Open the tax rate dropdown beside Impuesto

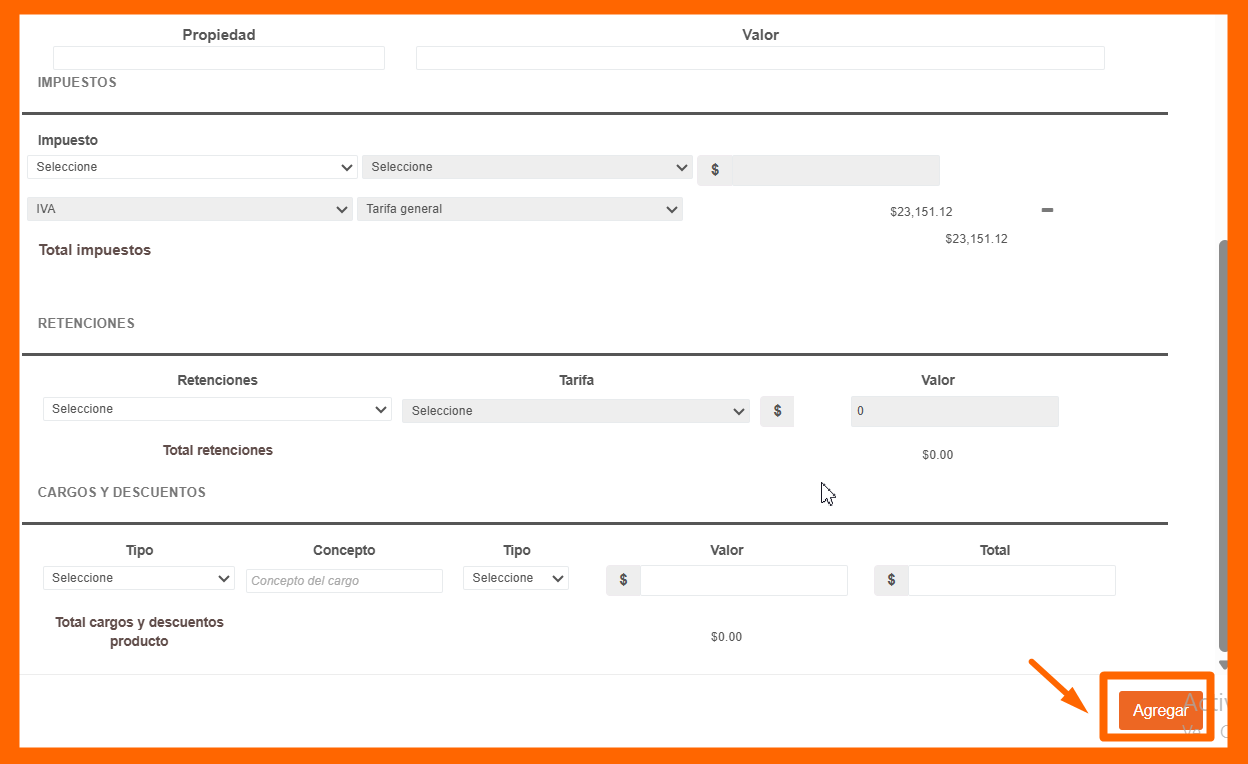coord(527,167)
